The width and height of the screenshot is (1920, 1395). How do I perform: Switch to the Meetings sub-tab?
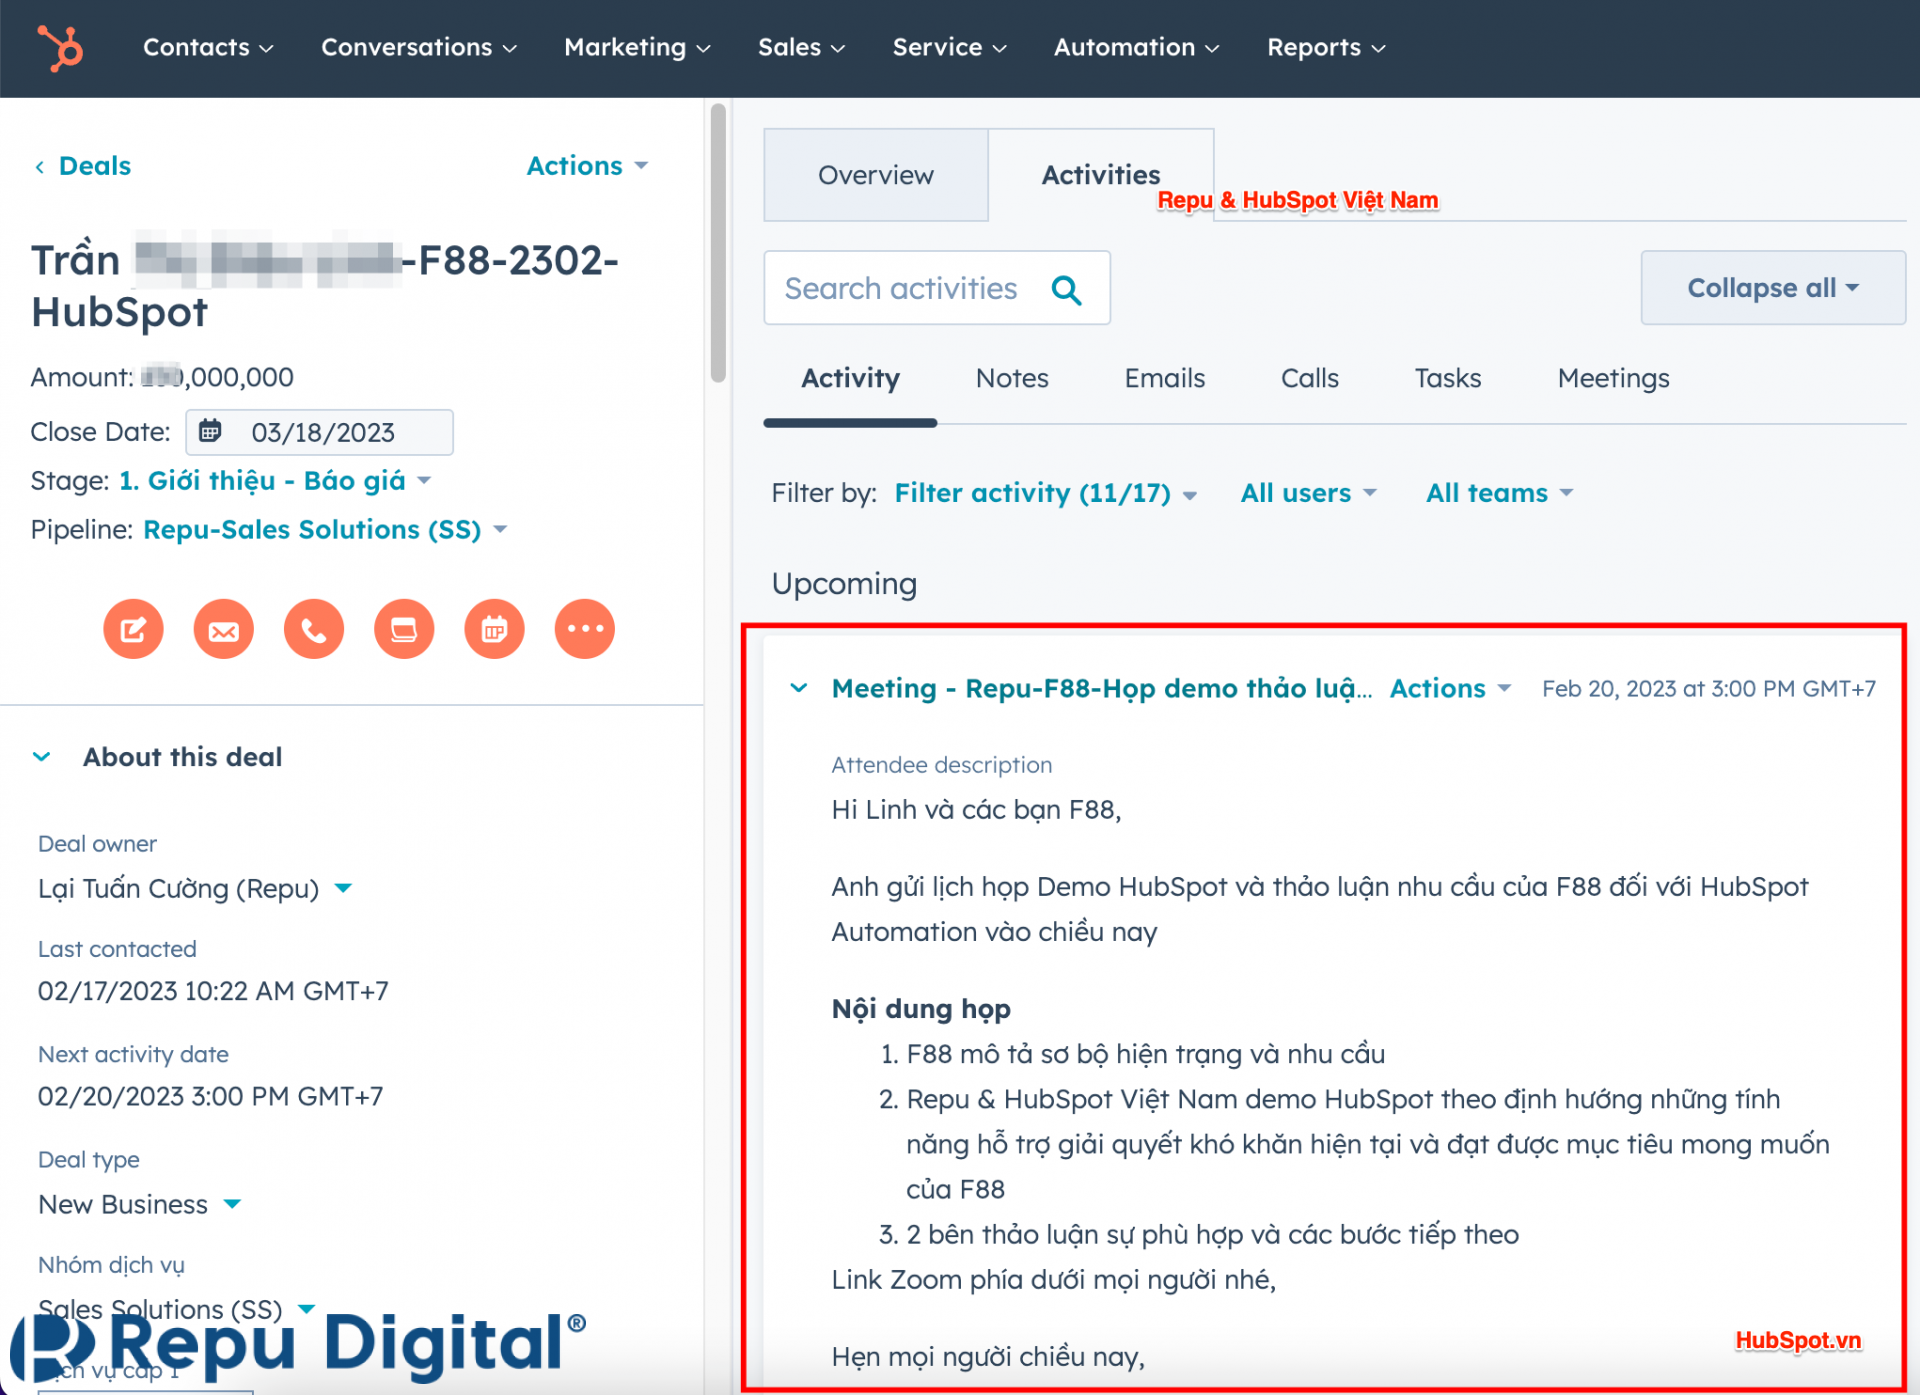1613,378
